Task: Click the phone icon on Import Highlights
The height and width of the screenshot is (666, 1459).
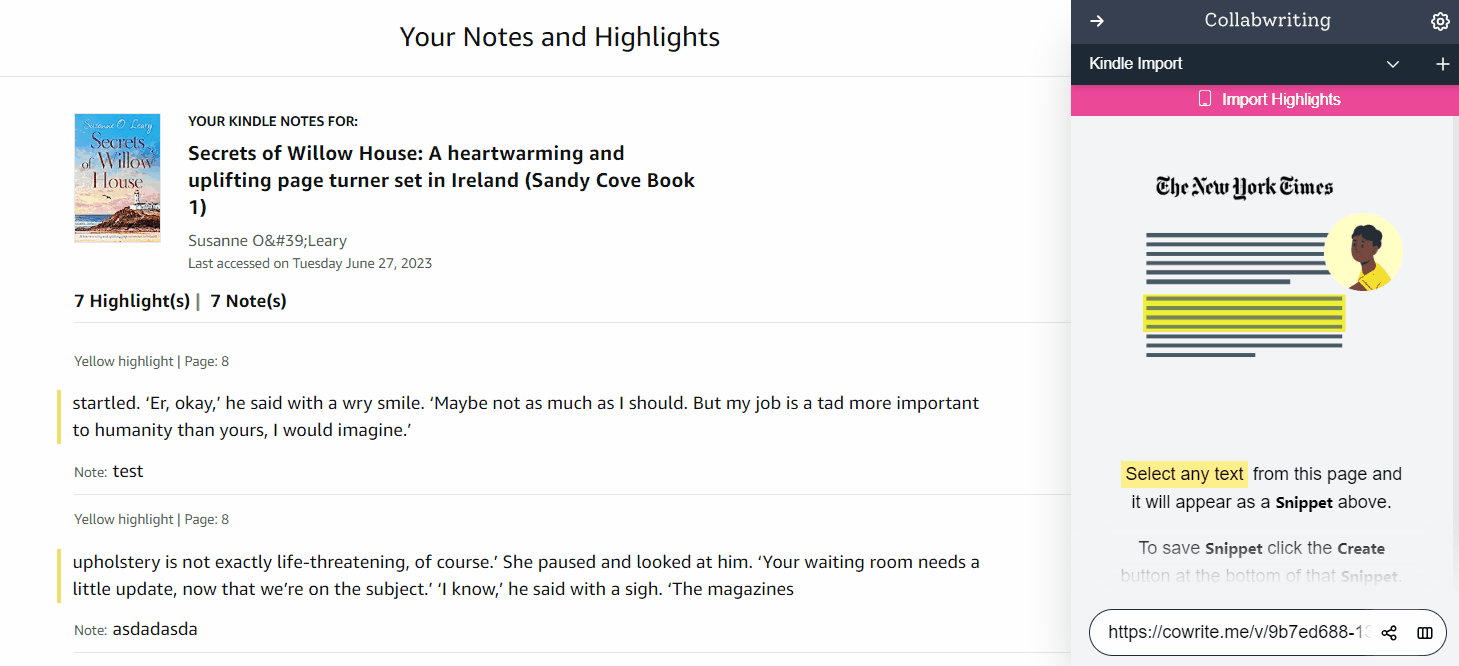Action: (1205, 99)
